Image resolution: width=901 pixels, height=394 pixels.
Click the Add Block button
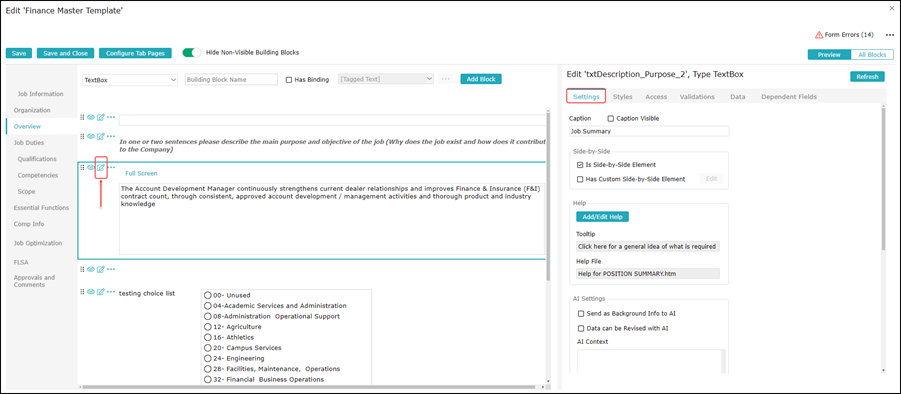pos(481,79)
